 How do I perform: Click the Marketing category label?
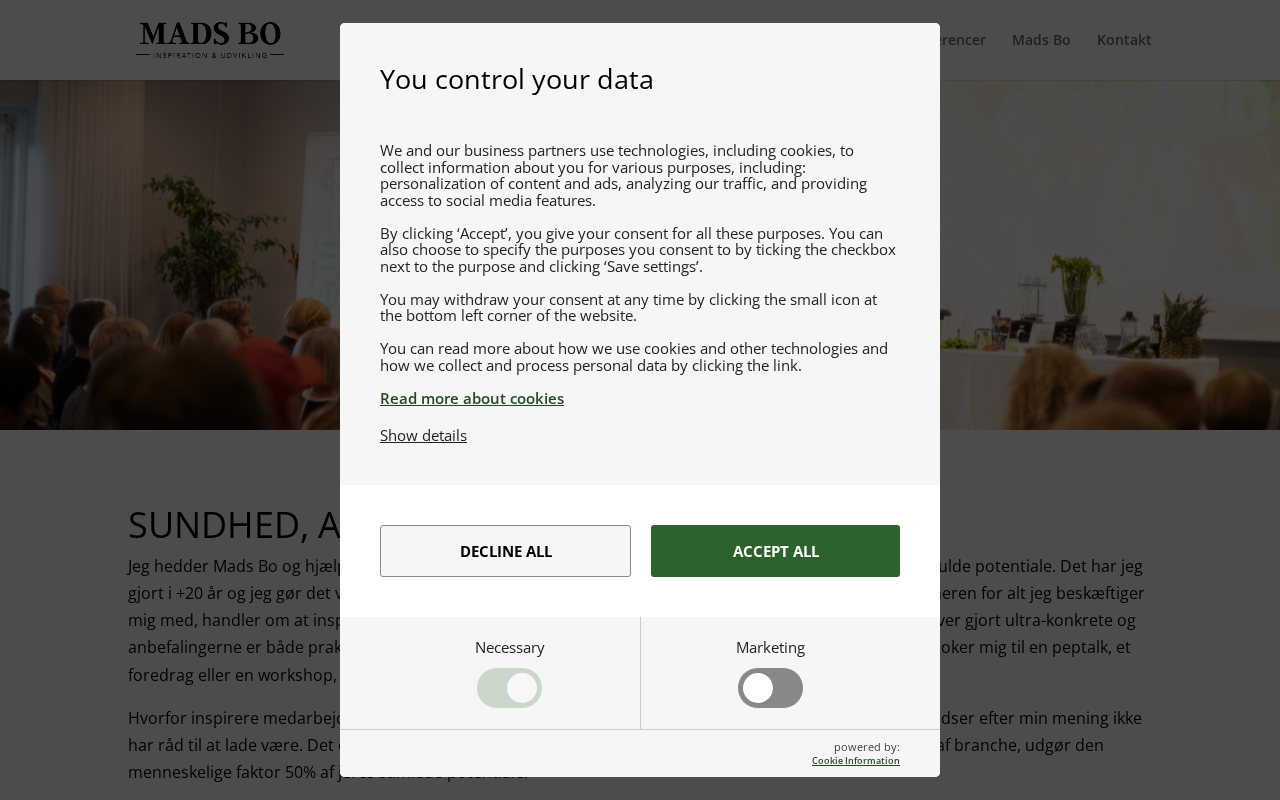click(x=770, y=648)
